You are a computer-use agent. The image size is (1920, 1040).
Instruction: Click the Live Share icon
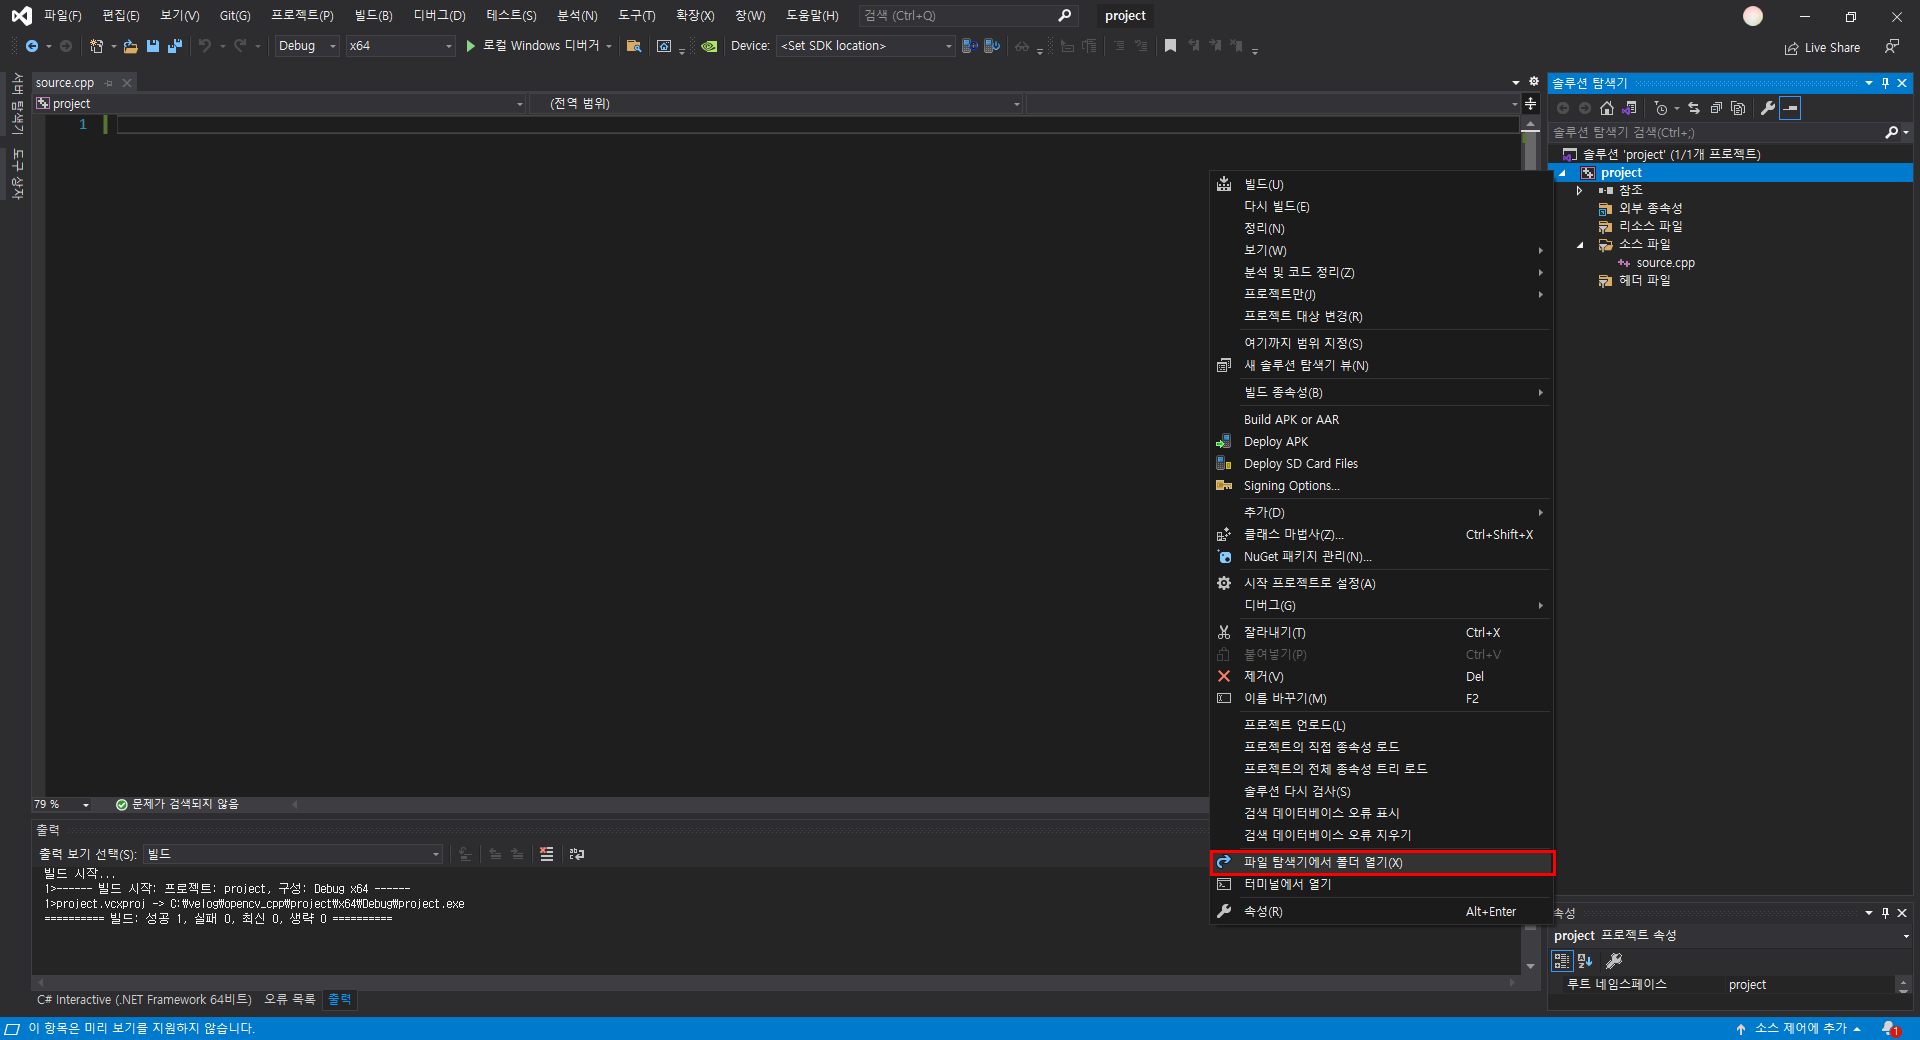click(x=1791, y=47)
